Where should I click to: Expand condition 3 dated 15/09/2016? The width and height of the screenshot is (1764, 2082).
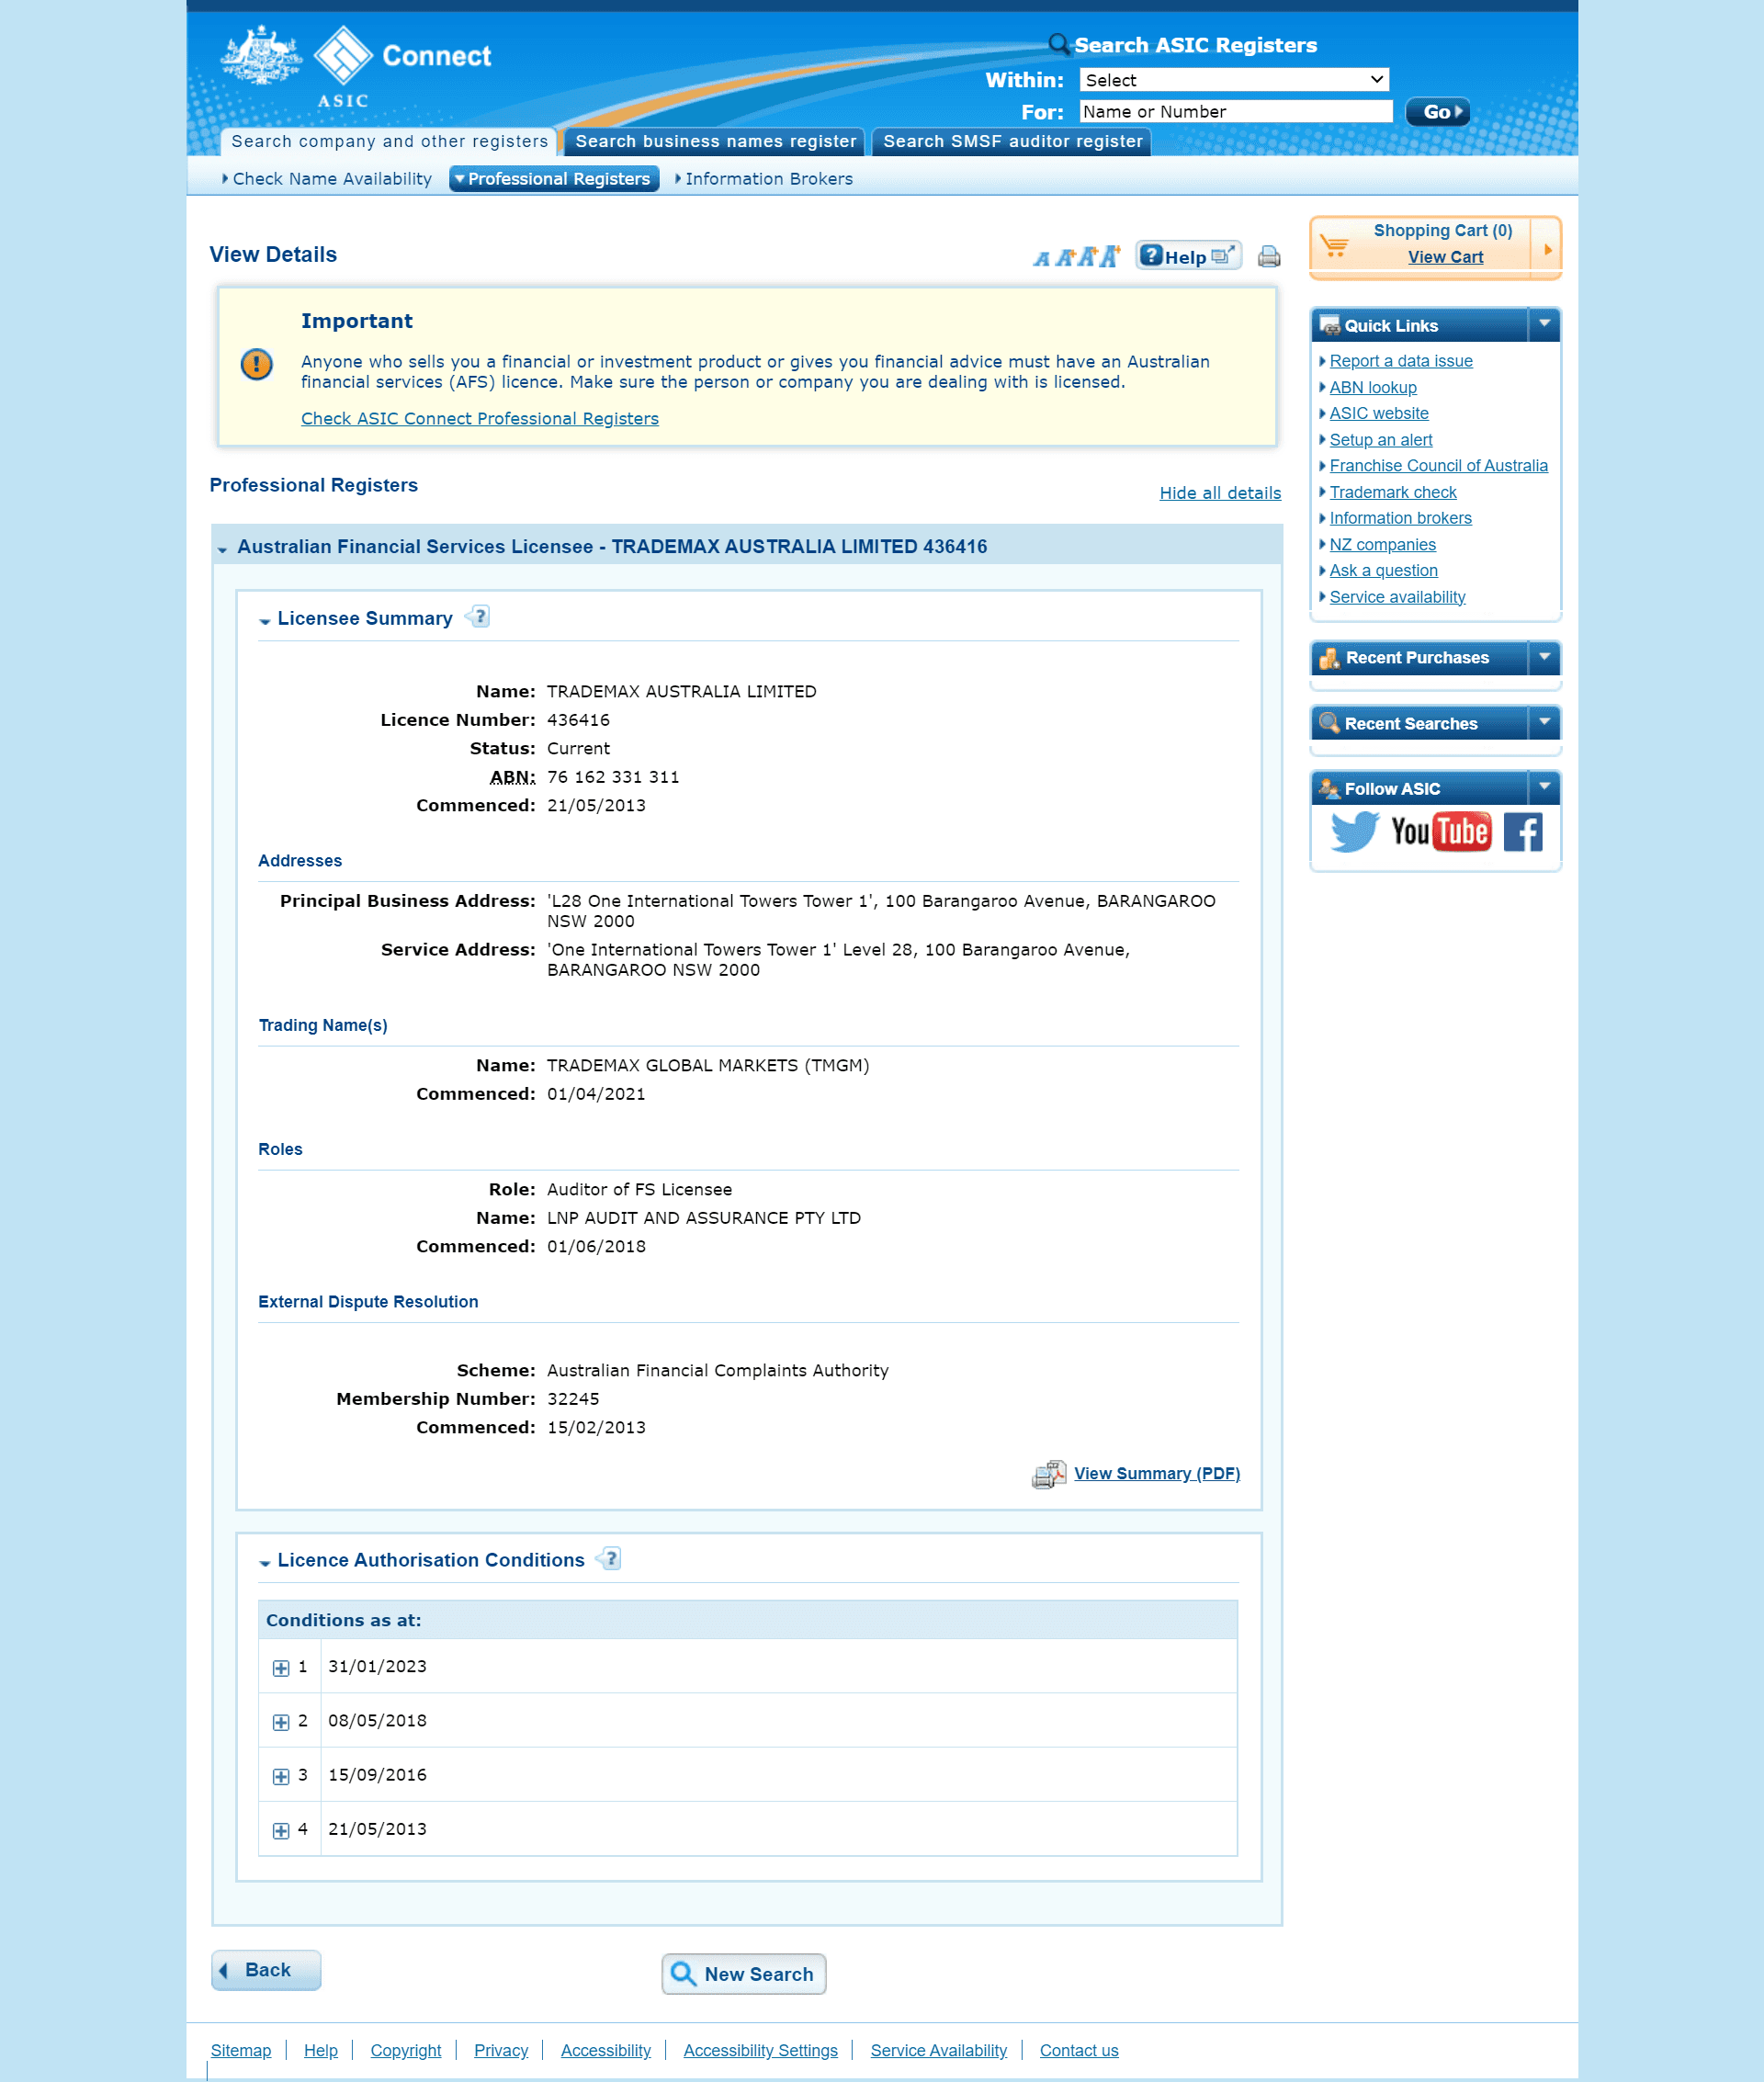[278, 1776]
